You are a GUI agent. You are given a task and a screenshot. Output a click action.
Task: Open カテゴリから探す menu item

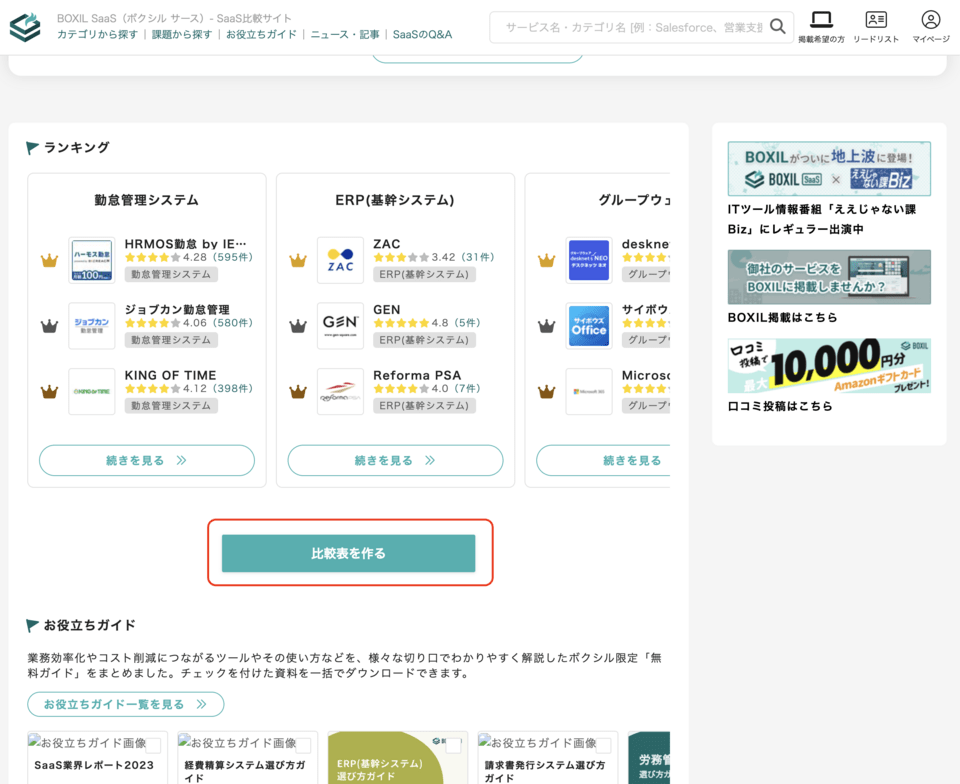[x=98, y=35]
